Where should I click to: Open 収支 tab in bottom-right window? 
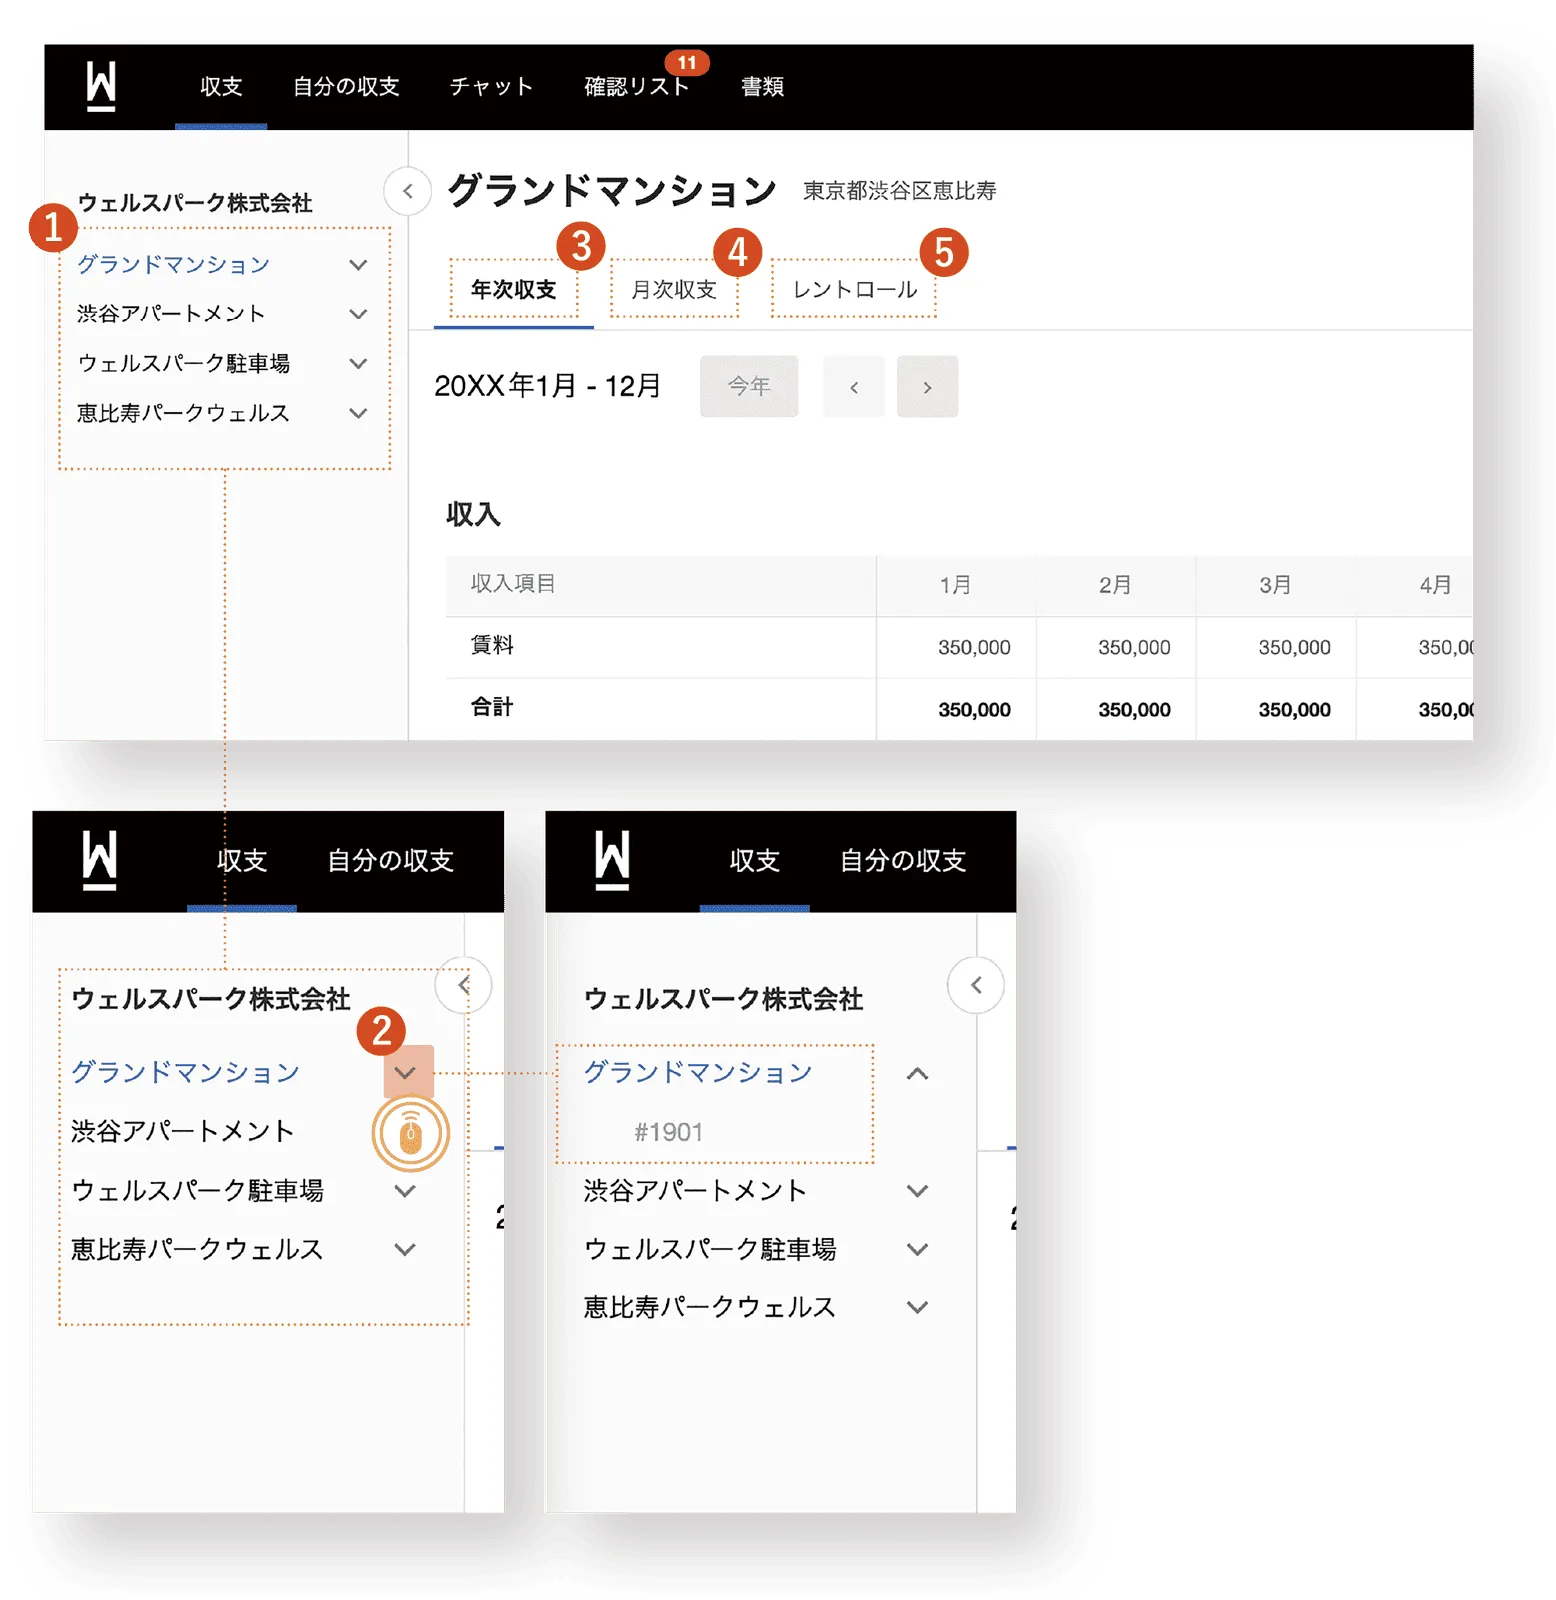(755, 861)
